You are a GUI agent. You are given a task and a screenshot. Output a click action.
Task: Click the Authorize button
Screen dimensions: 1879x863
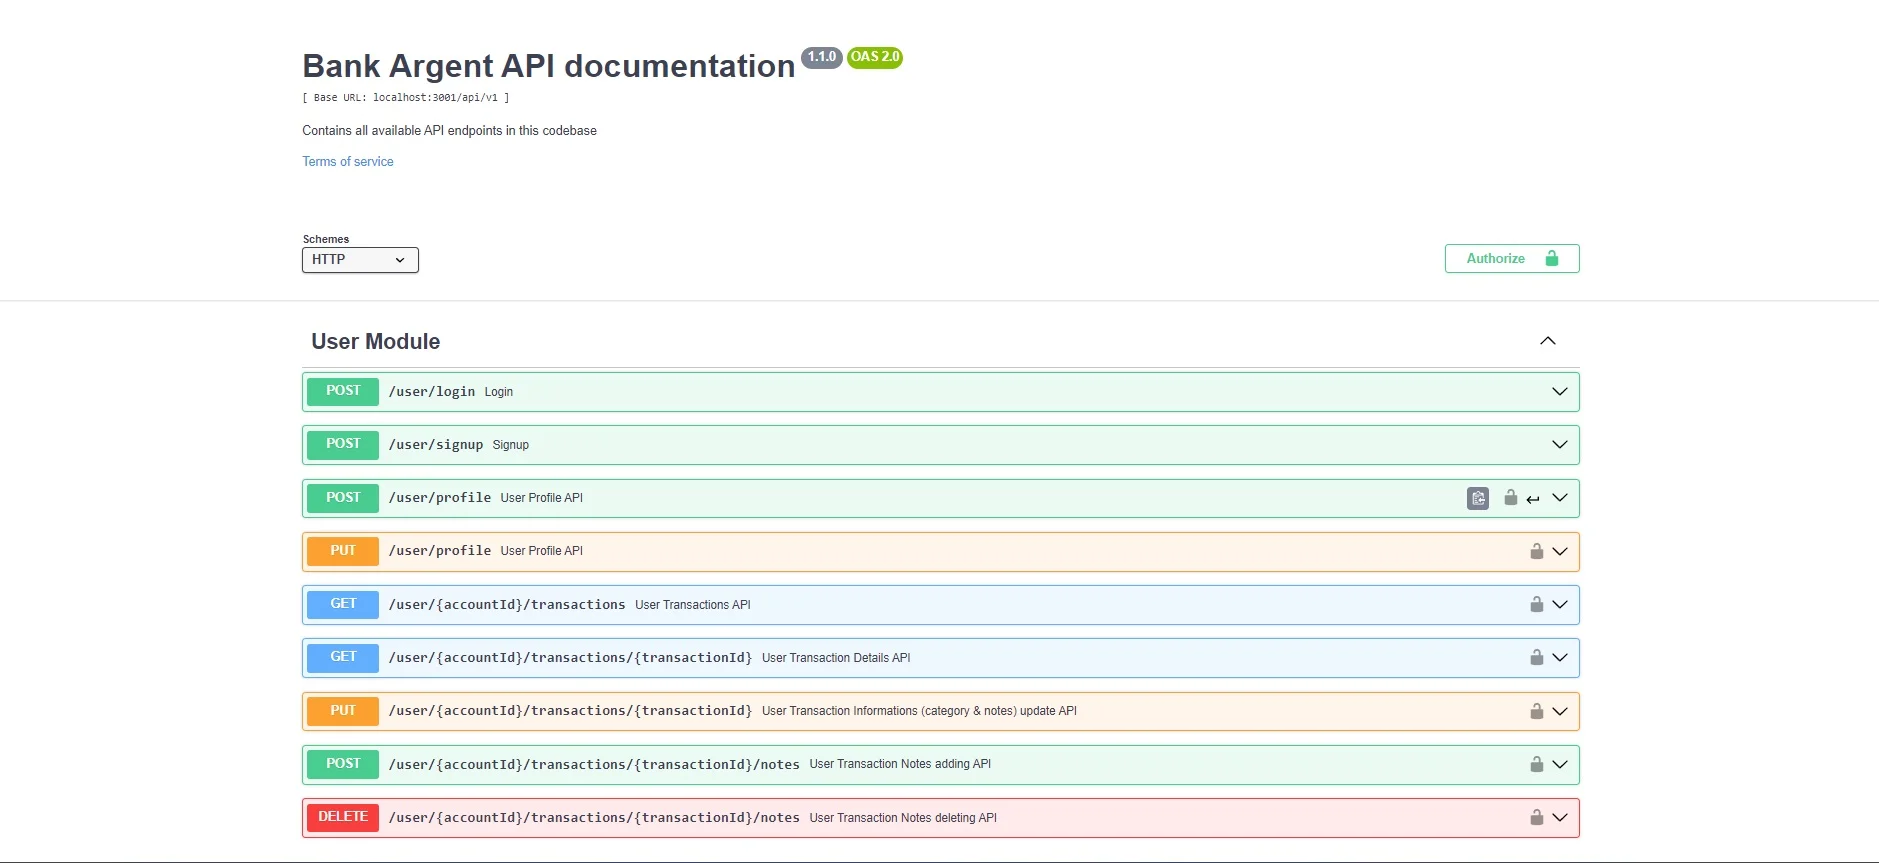coord(1512,258)
